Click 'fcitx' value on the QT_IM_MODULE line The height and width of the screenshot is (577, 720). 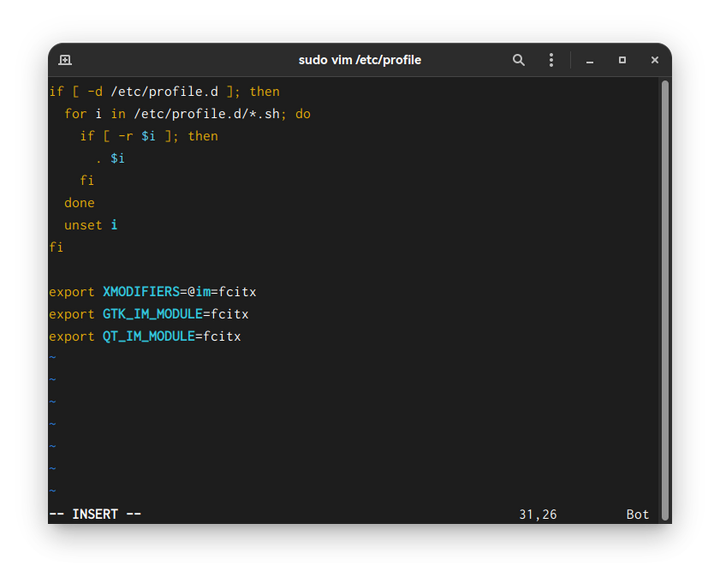222,337
